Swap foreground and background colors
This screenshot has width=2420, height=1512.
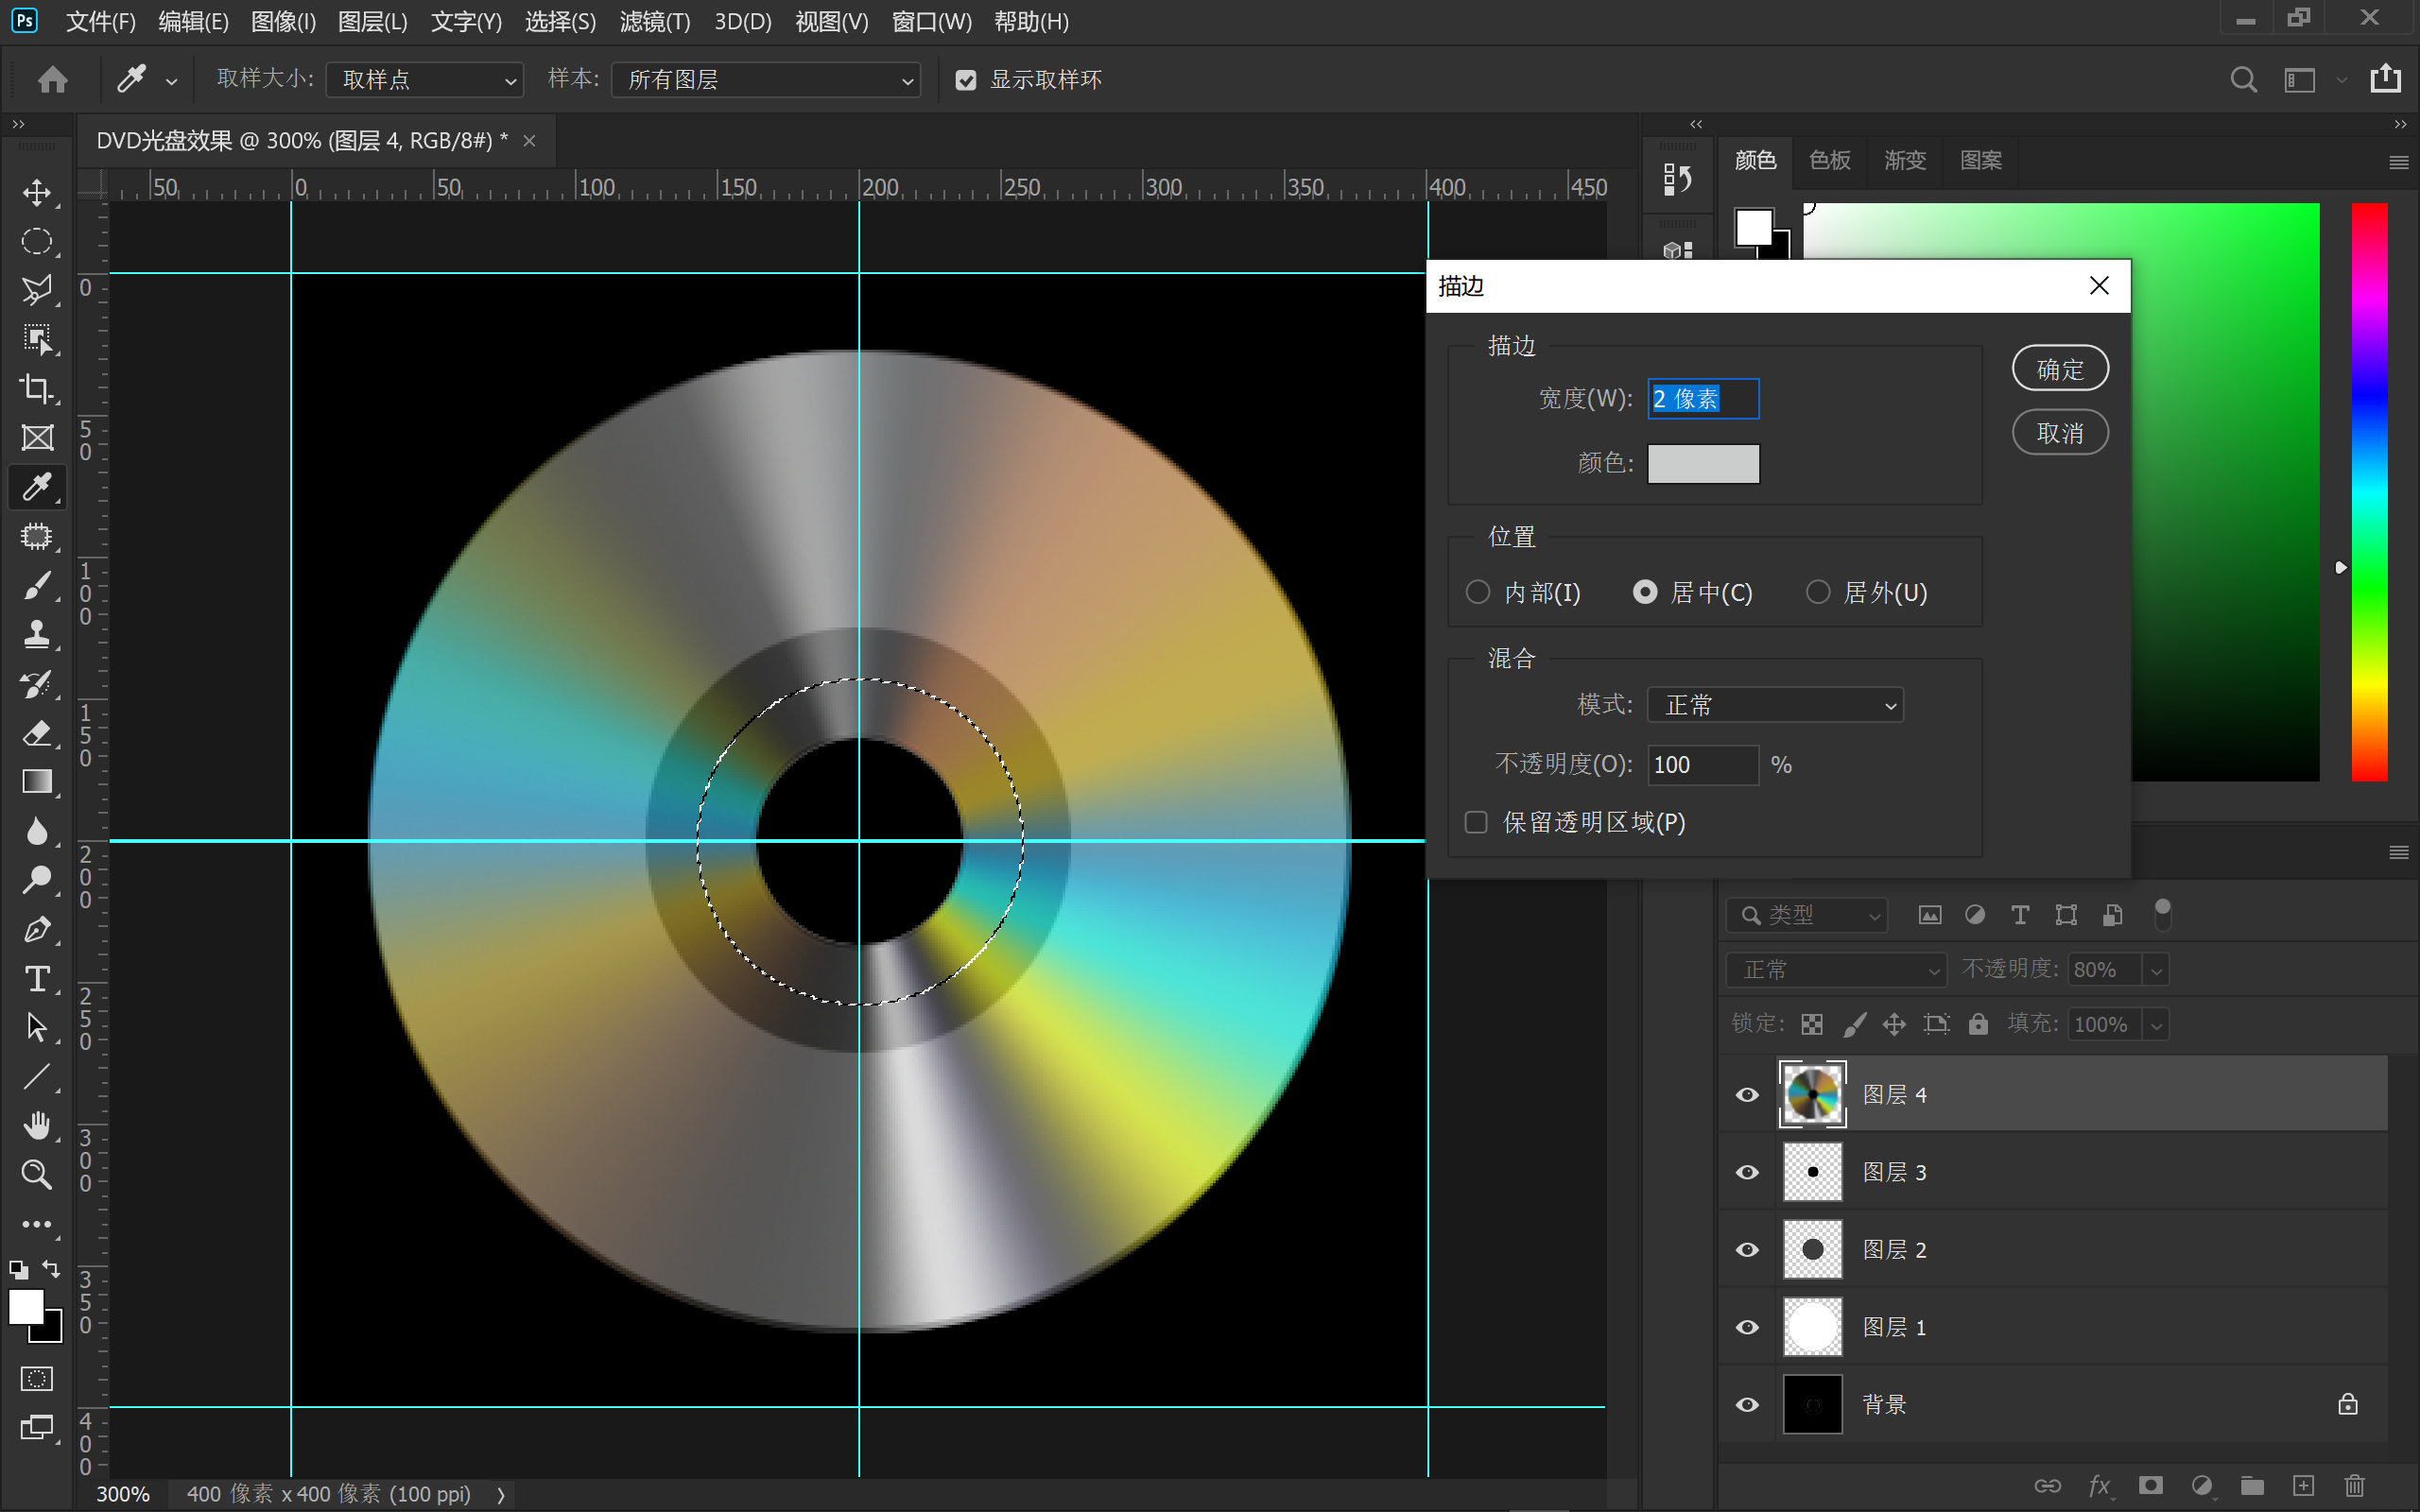pos(51,1269)
